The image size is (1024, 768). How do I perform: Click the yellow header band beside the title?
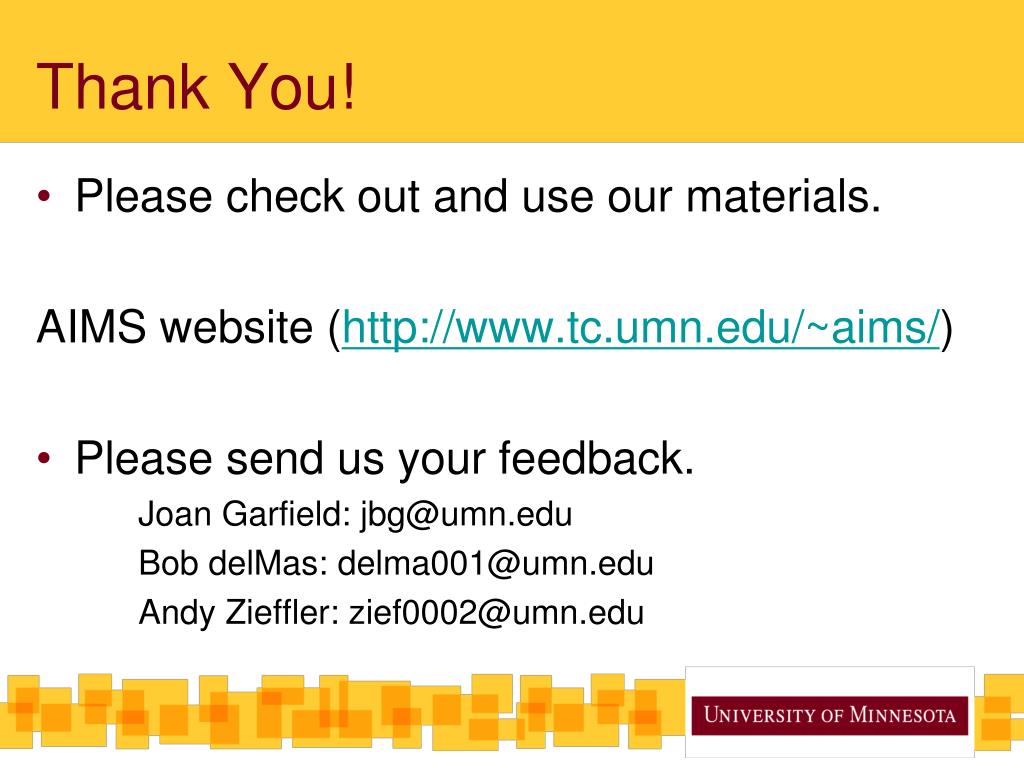tap(686, 72)
